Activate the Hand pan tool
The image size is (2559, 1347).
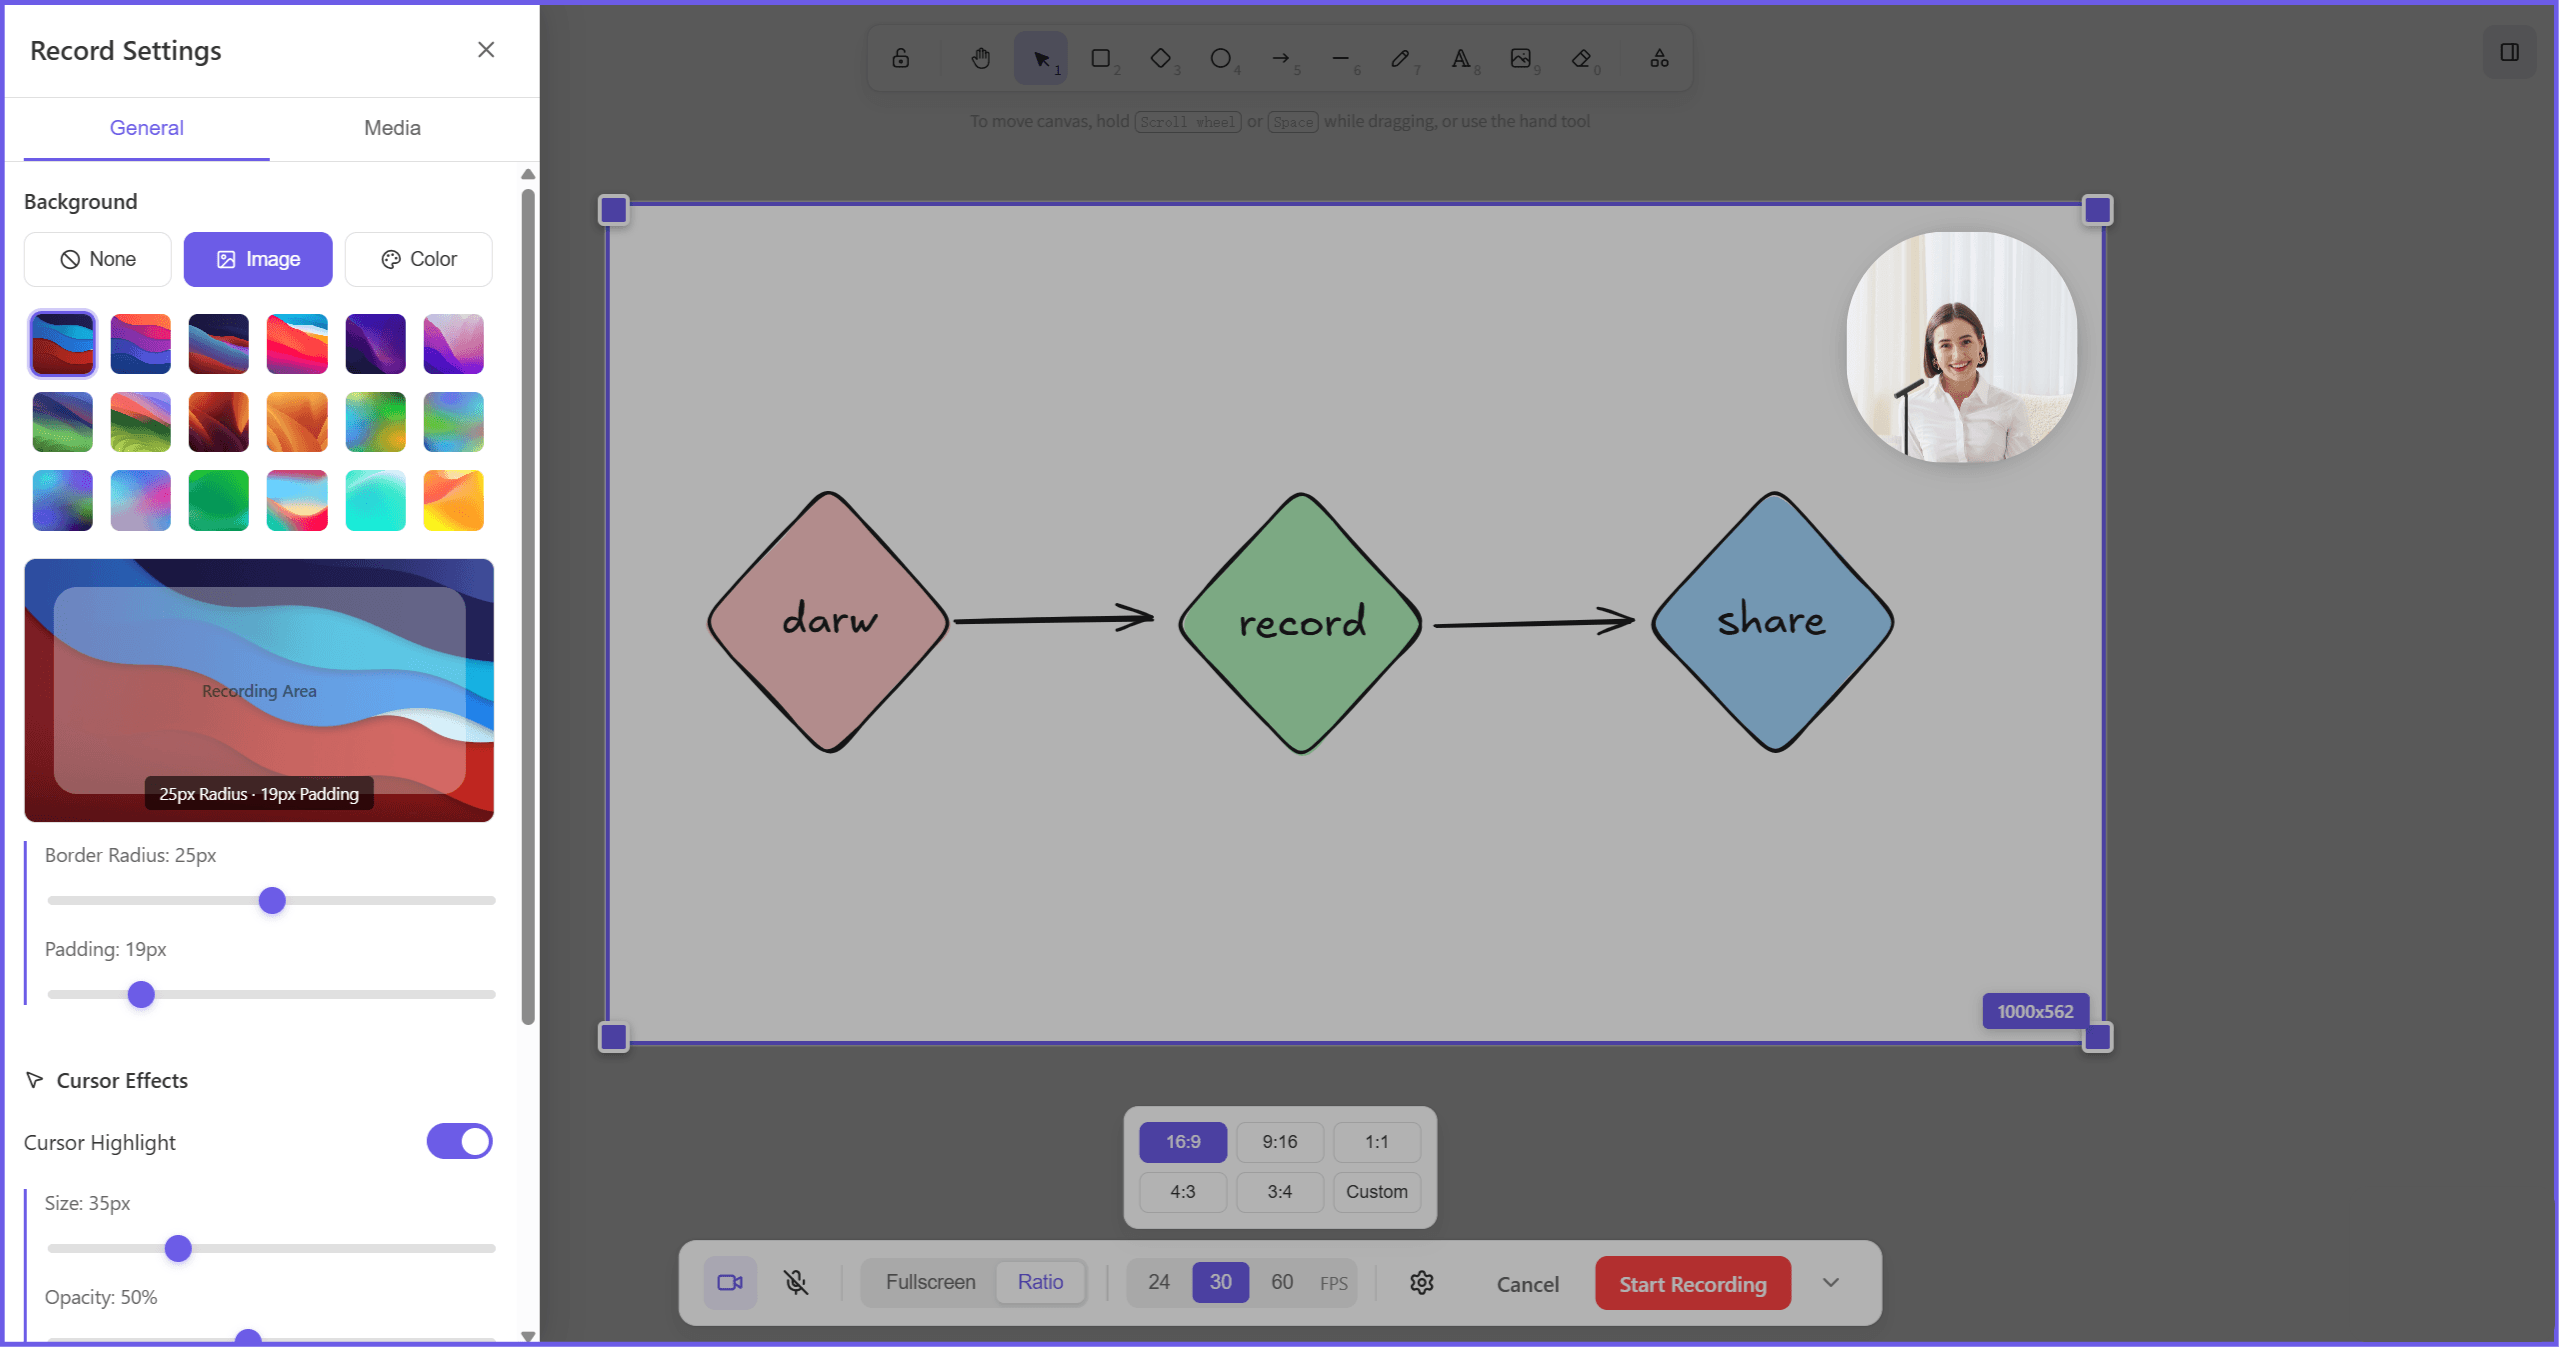coord(980,57)
